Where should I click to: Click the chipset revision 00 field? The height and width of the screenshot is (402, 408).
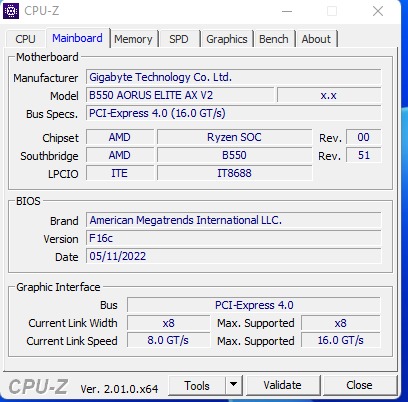tap(363, 137)
